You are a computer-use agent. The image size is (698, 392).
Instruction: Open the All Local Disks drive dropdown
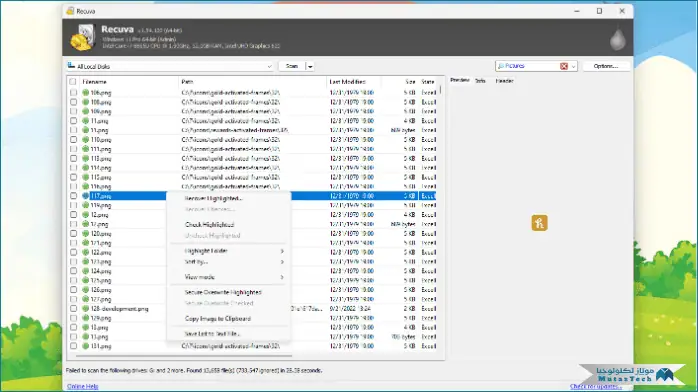pyautogui.click(x=269, y=66)
